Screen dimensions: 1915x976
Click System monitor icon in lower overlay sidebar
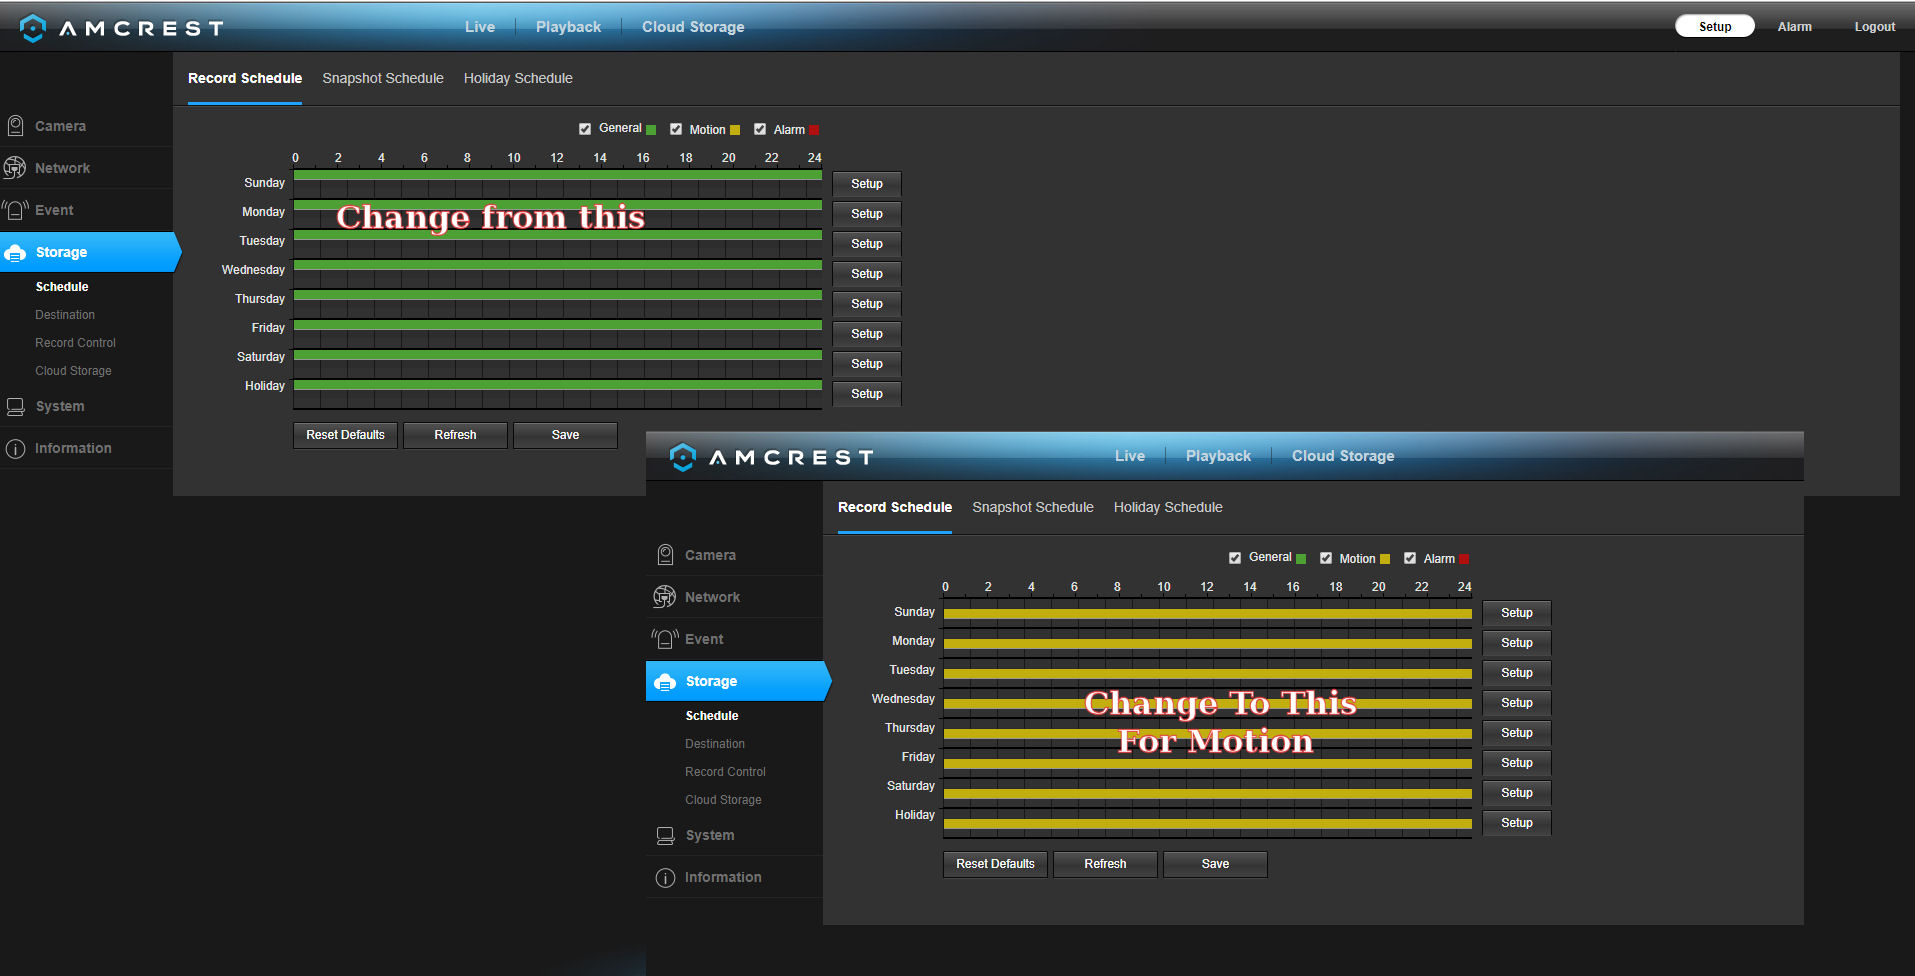tap(665, 836)
